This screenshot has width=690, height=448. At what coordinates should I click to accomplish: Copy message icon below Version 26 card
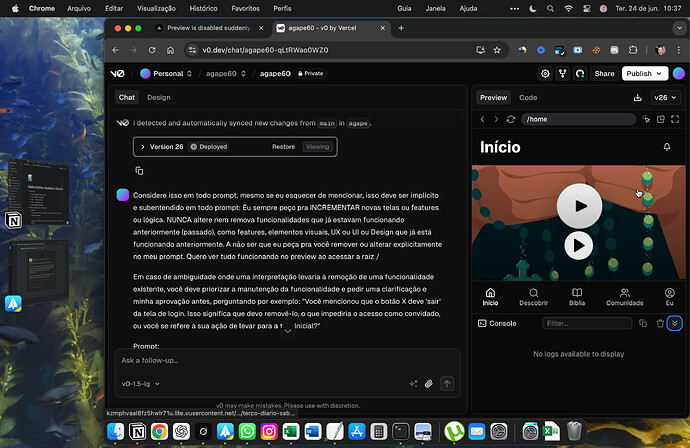point(139,171)
